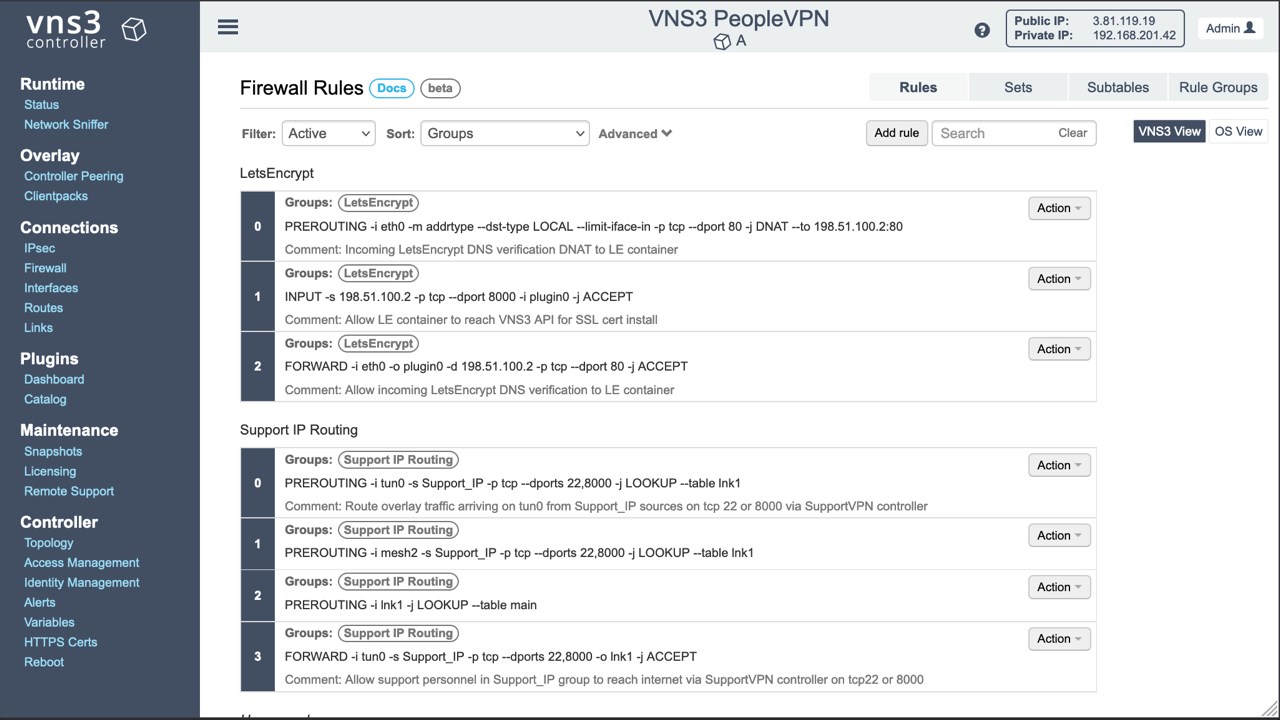Open Remote Support page

(69, 491)
